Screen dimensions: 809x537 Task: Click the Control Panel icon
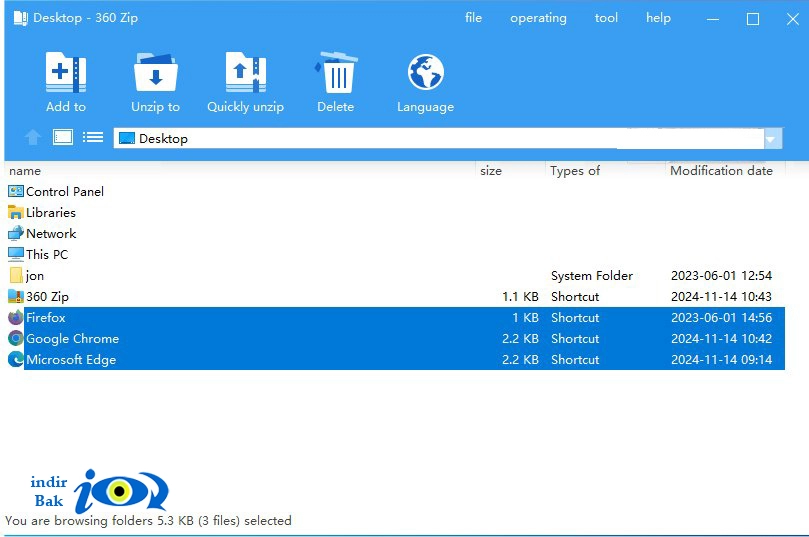(x=16, y=191)
